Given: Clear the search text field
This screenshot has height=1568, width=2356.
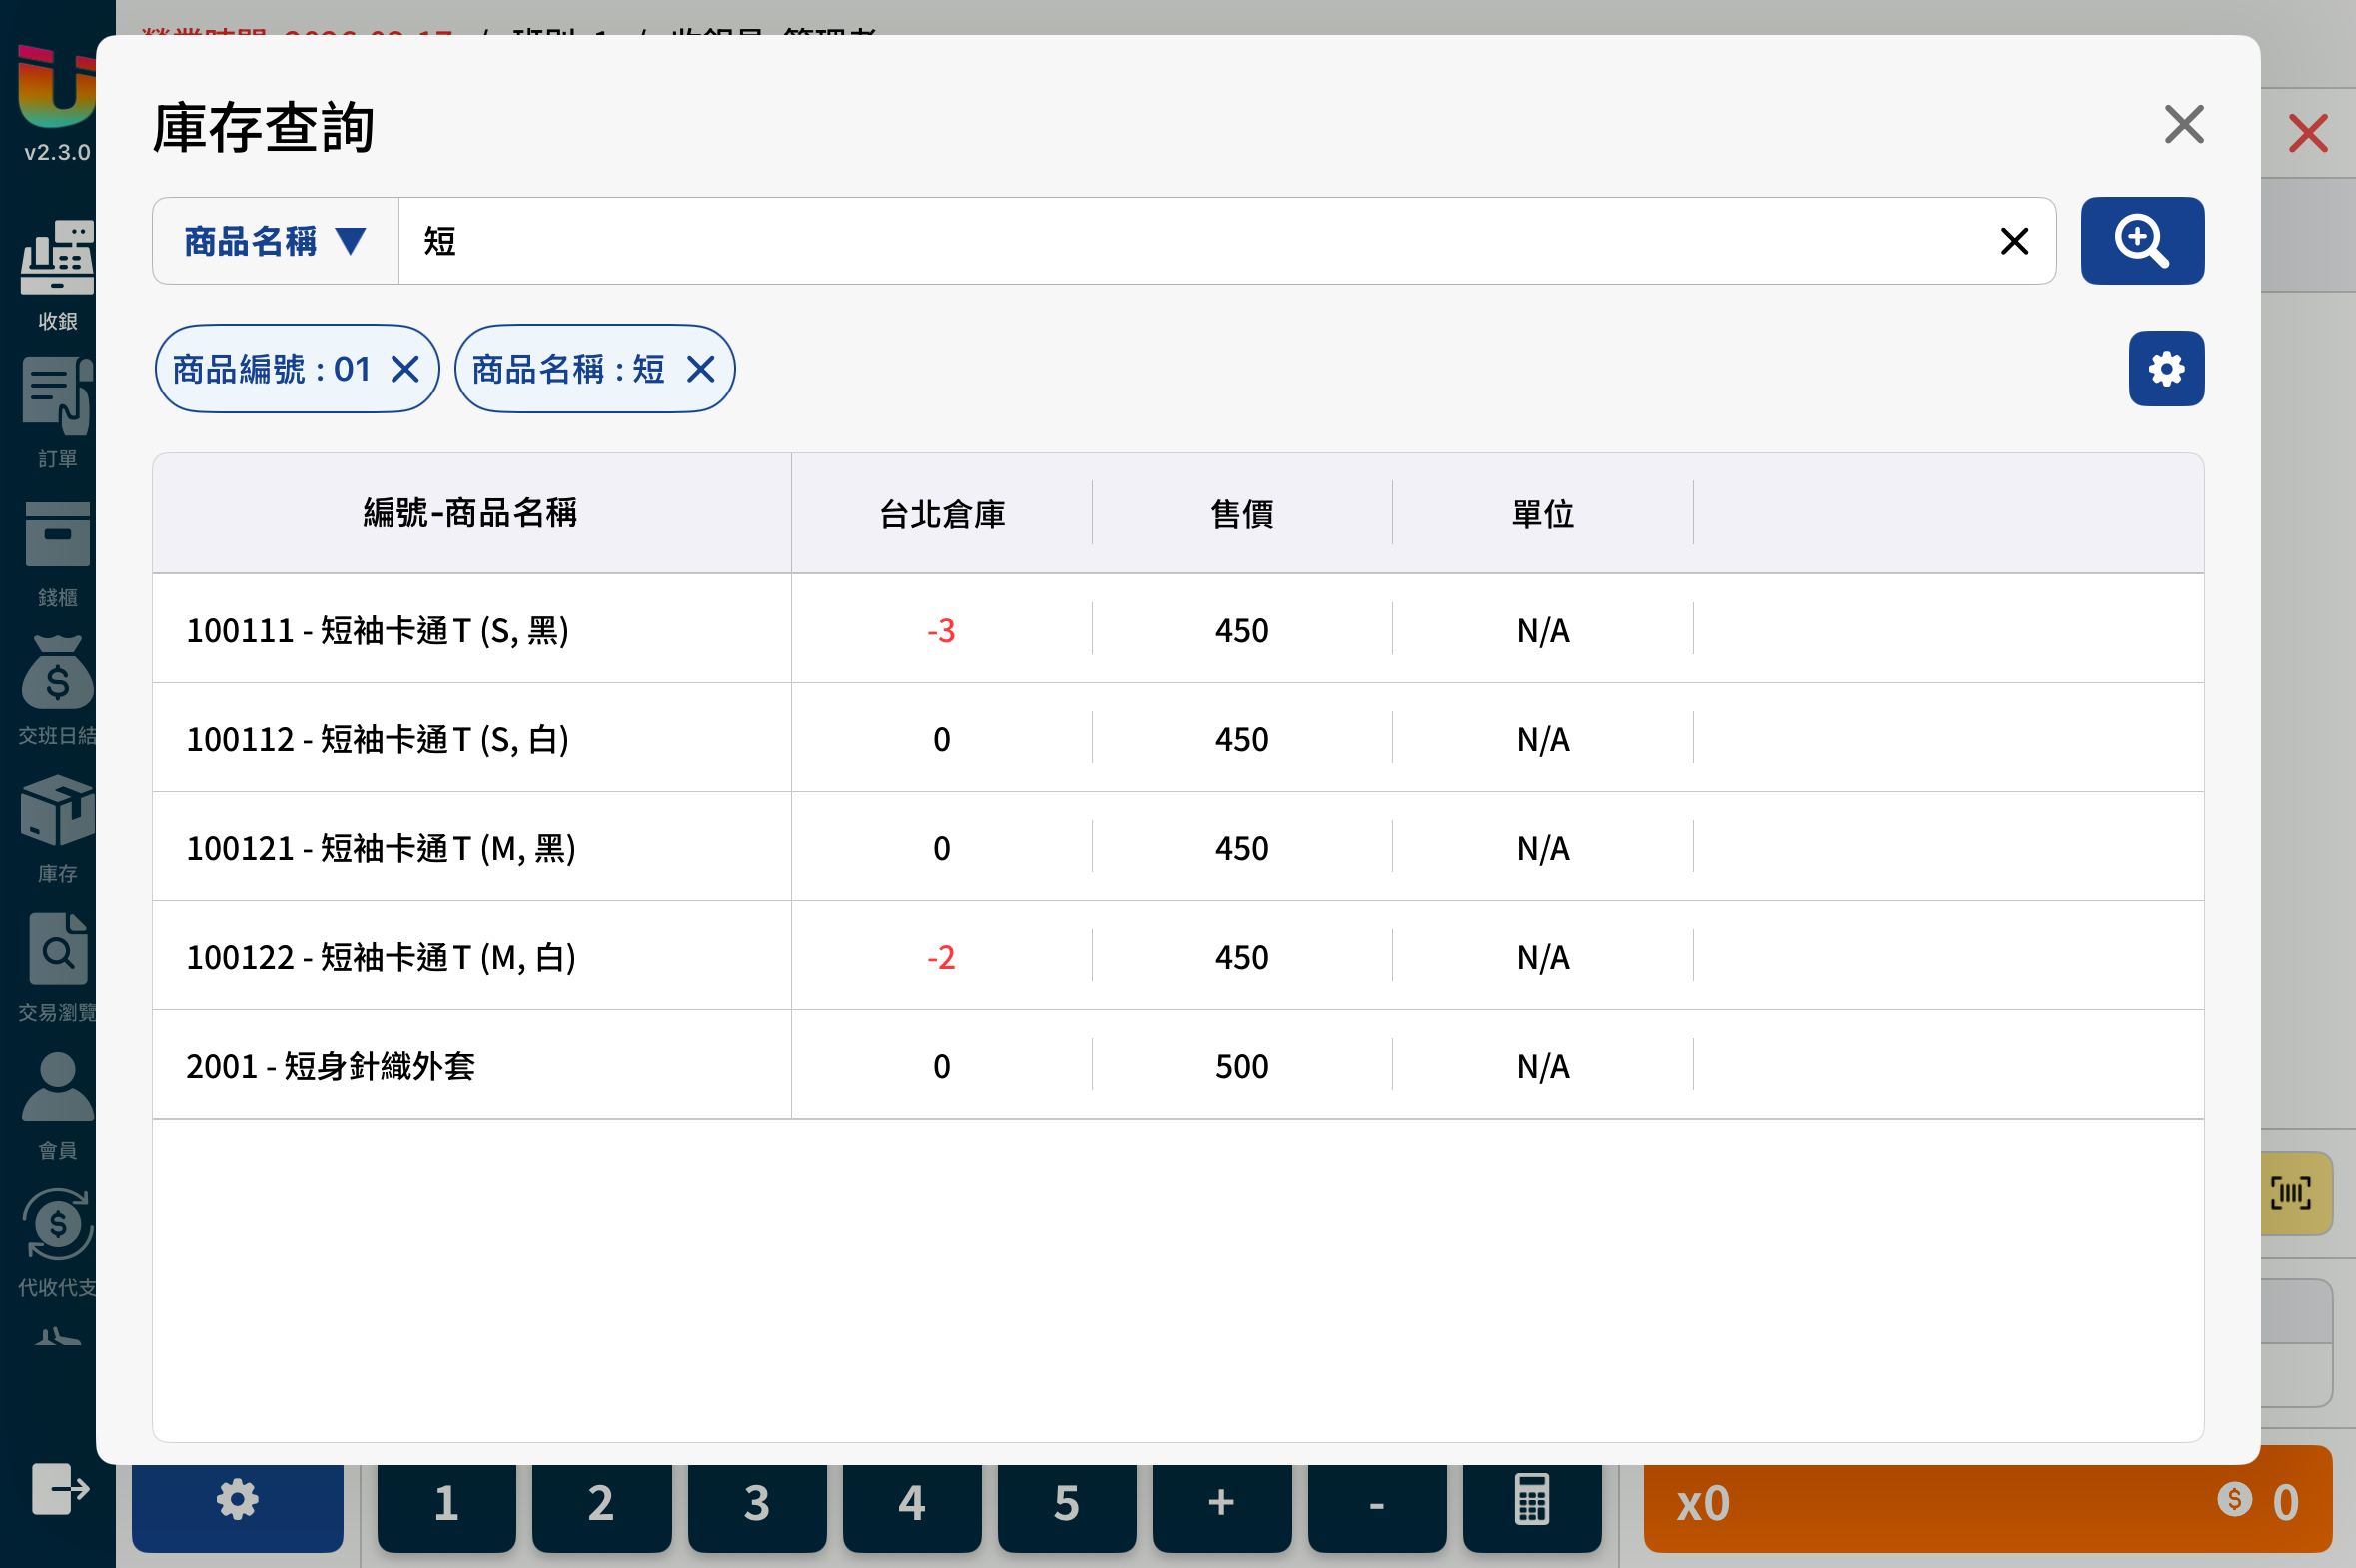Looking at the screenshot, I should (2014, 241).
